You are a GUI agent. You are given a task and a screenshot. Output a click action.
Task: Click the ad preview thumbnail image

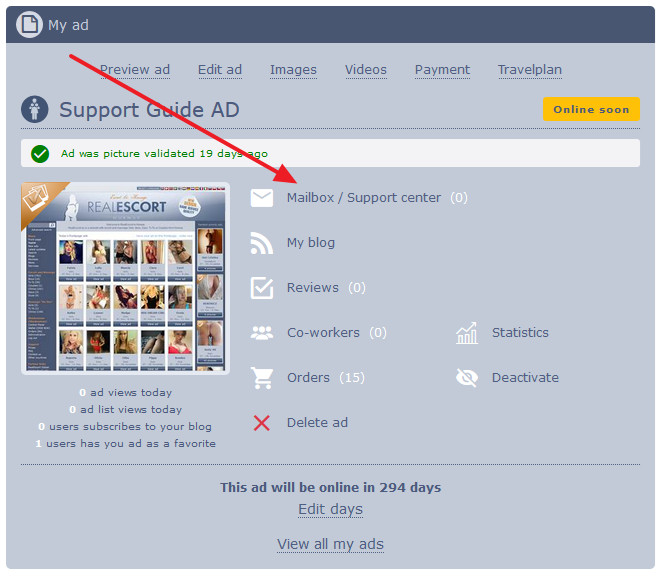click(x=125, y=278)
